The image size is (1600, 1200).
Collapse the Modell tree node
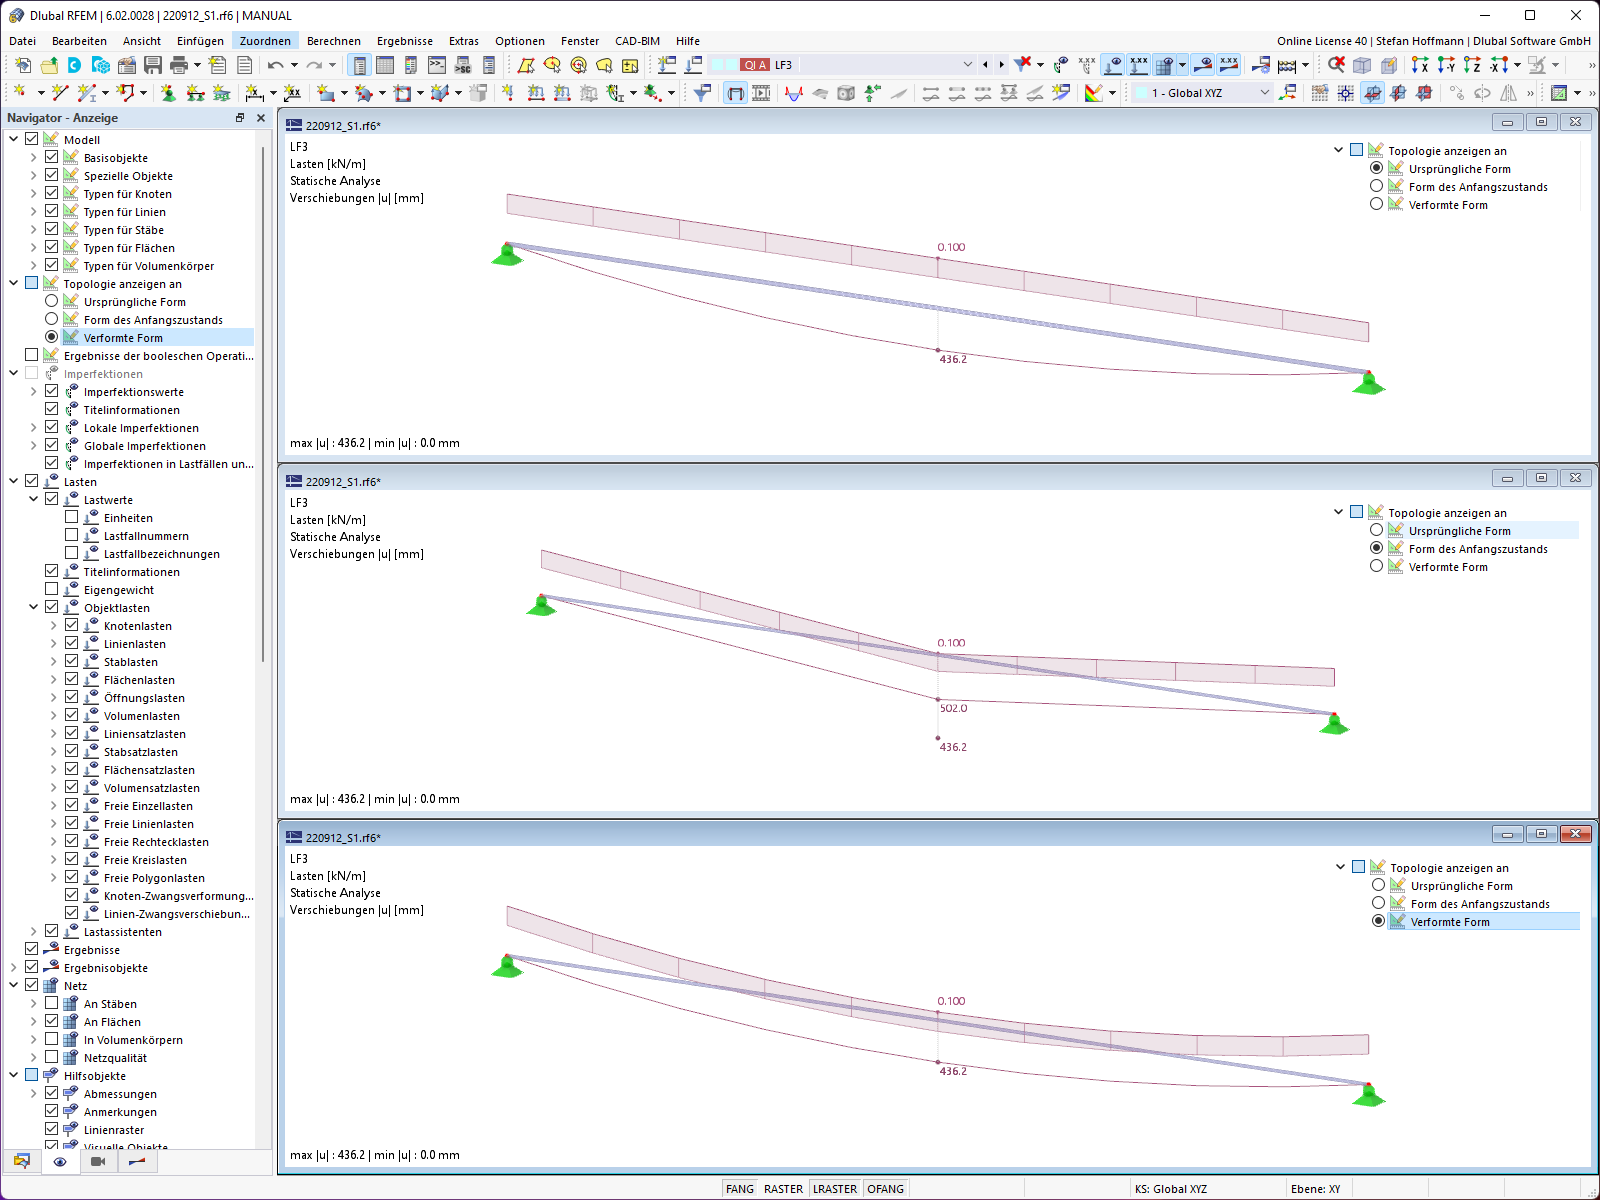click(13, 139)
